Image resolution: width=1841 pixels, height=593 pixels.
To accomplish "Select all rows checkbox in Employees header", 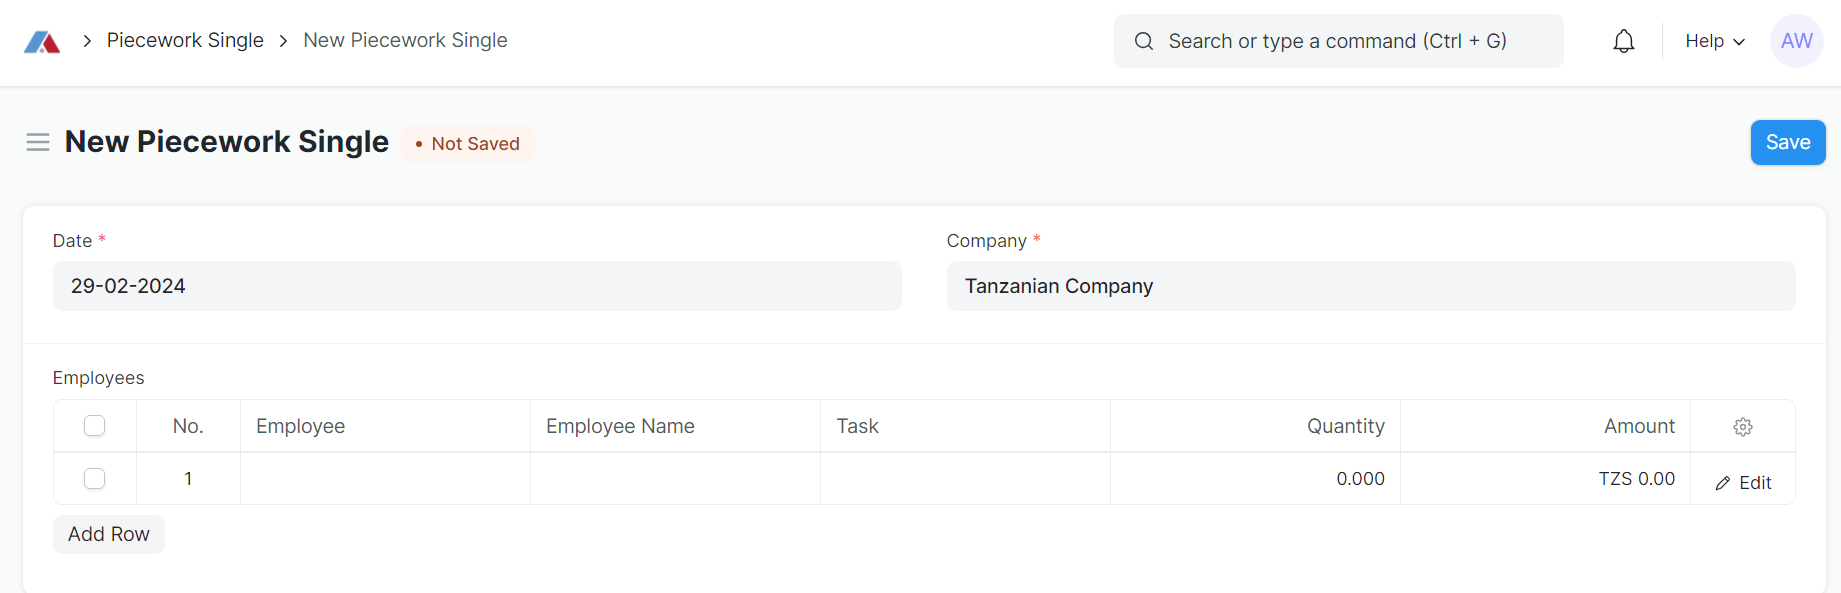I will 95,426.
